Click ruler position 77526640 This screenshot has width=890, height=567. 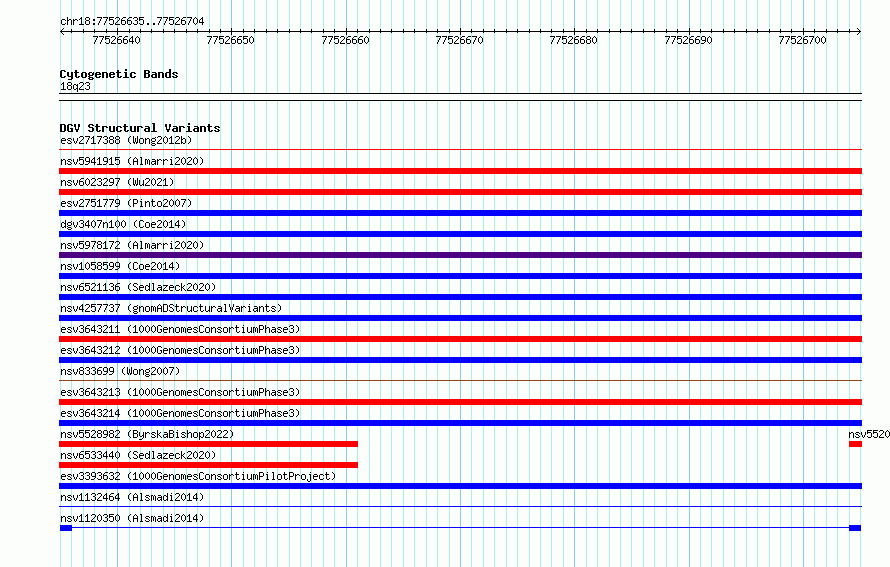pos(116,40)
